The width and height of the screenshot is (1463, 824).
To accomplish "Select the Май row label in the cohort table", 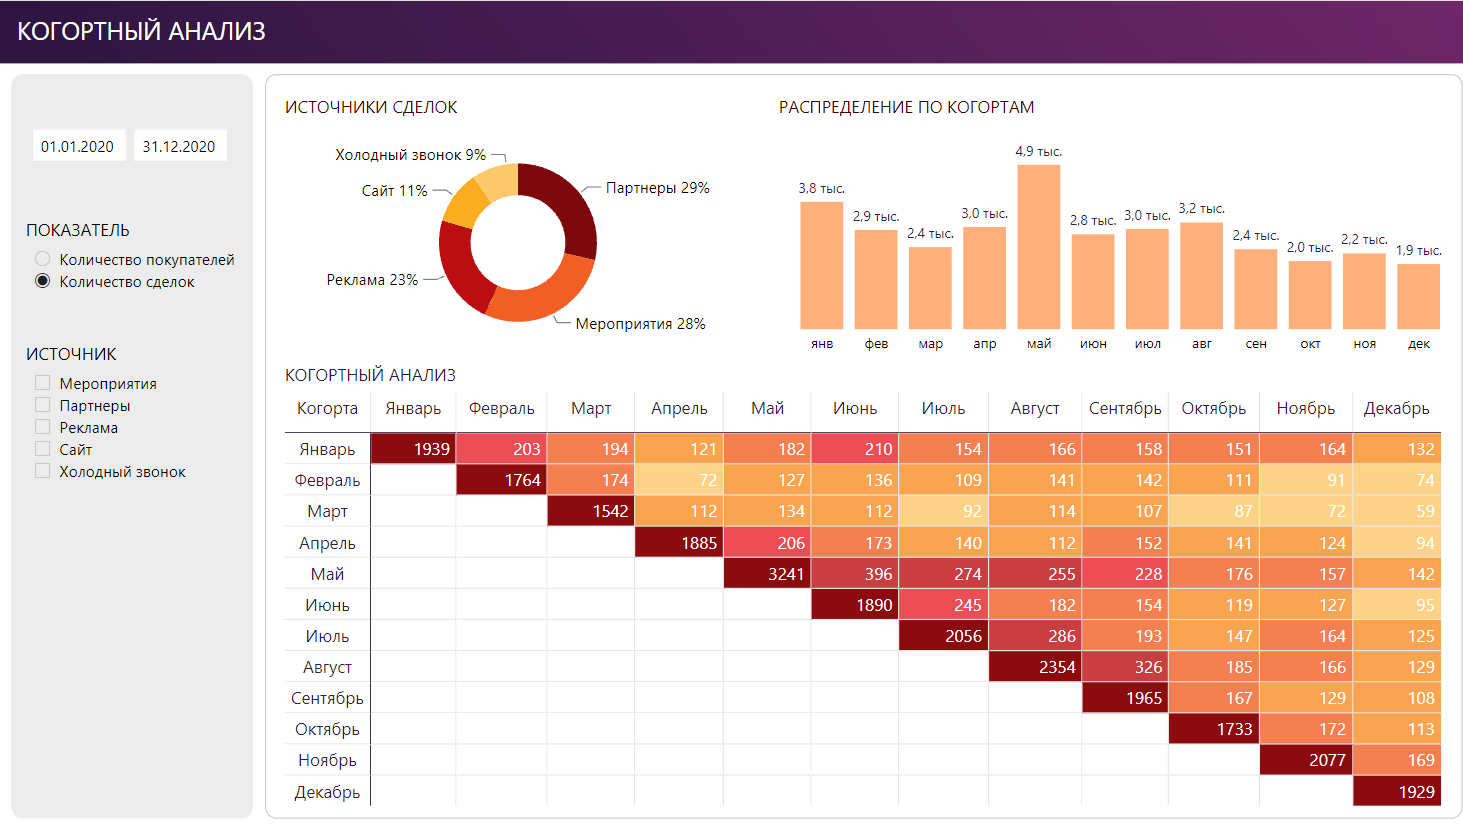I will pos(327,574).
